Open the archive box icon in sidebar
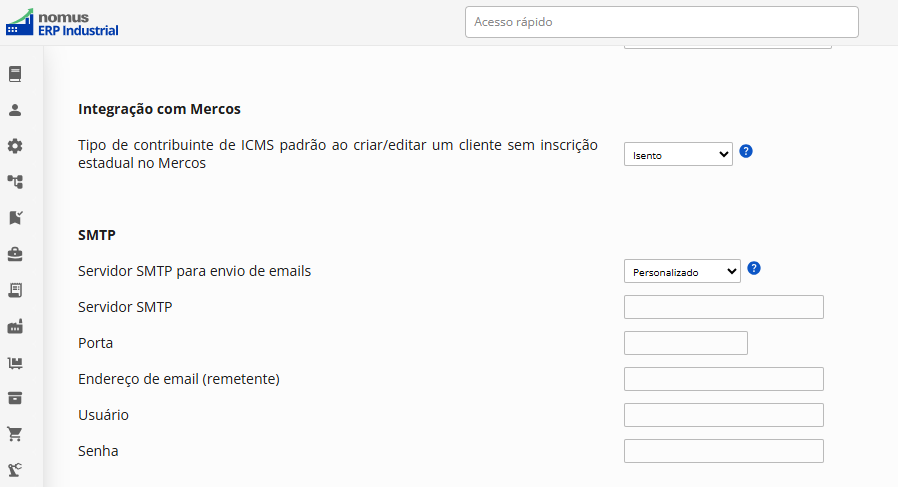Screen dimensions: 898x487 coord(15,398)
